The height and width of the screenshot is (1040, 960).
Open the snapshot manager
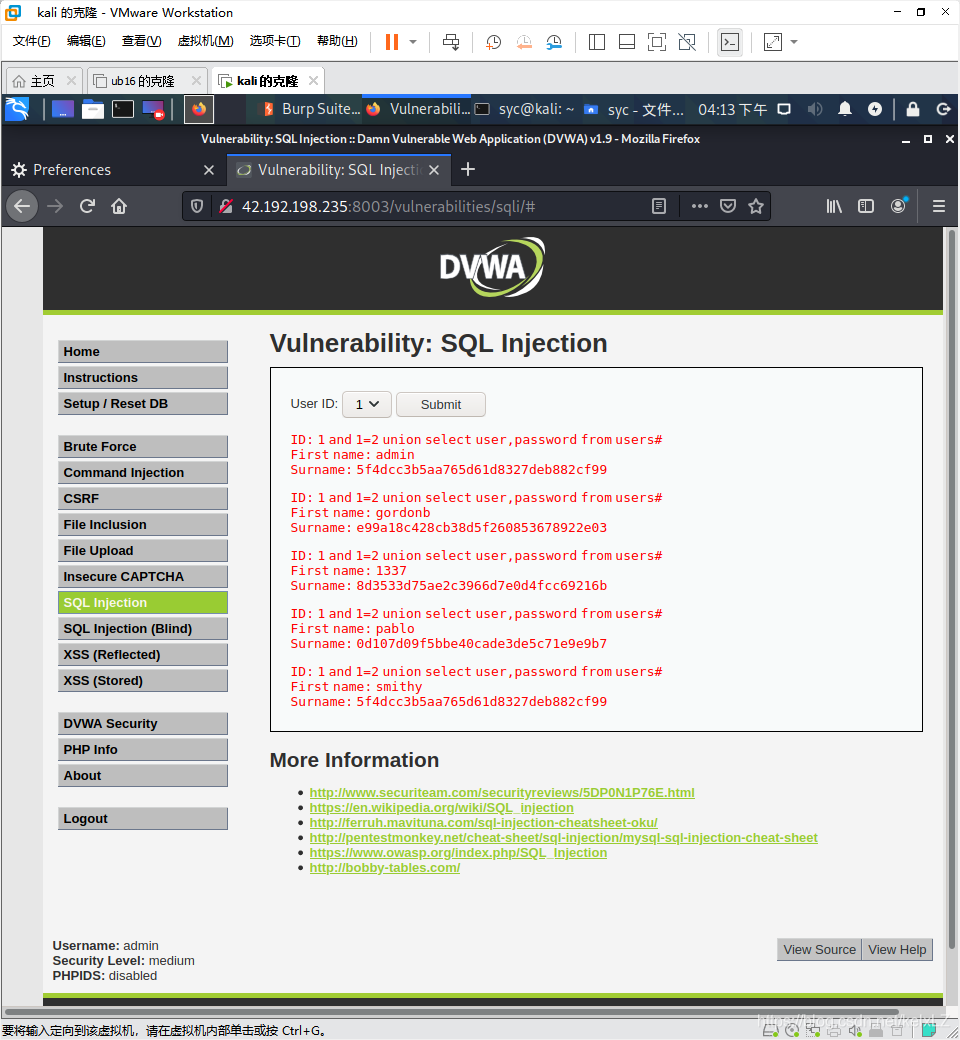554,42
